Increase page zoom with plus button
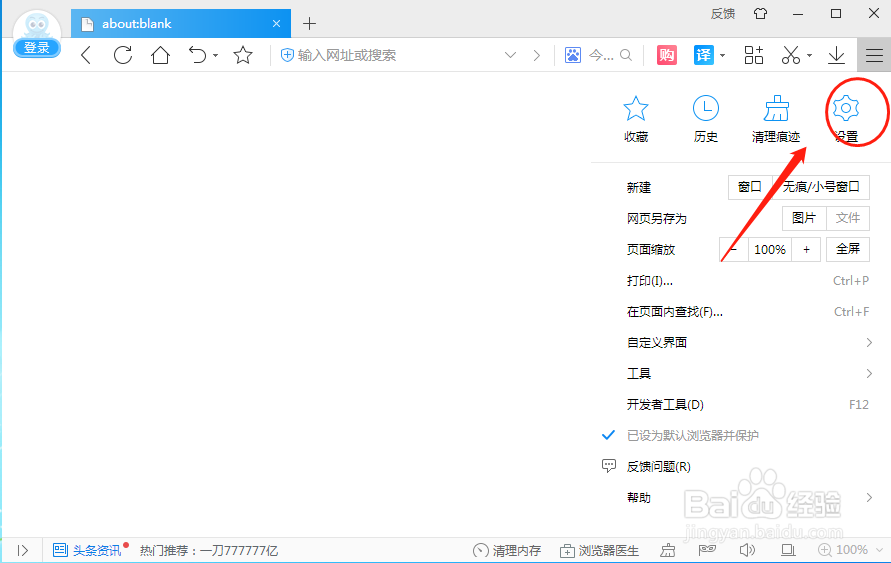The image size is (891, 563). pos(806,249)
